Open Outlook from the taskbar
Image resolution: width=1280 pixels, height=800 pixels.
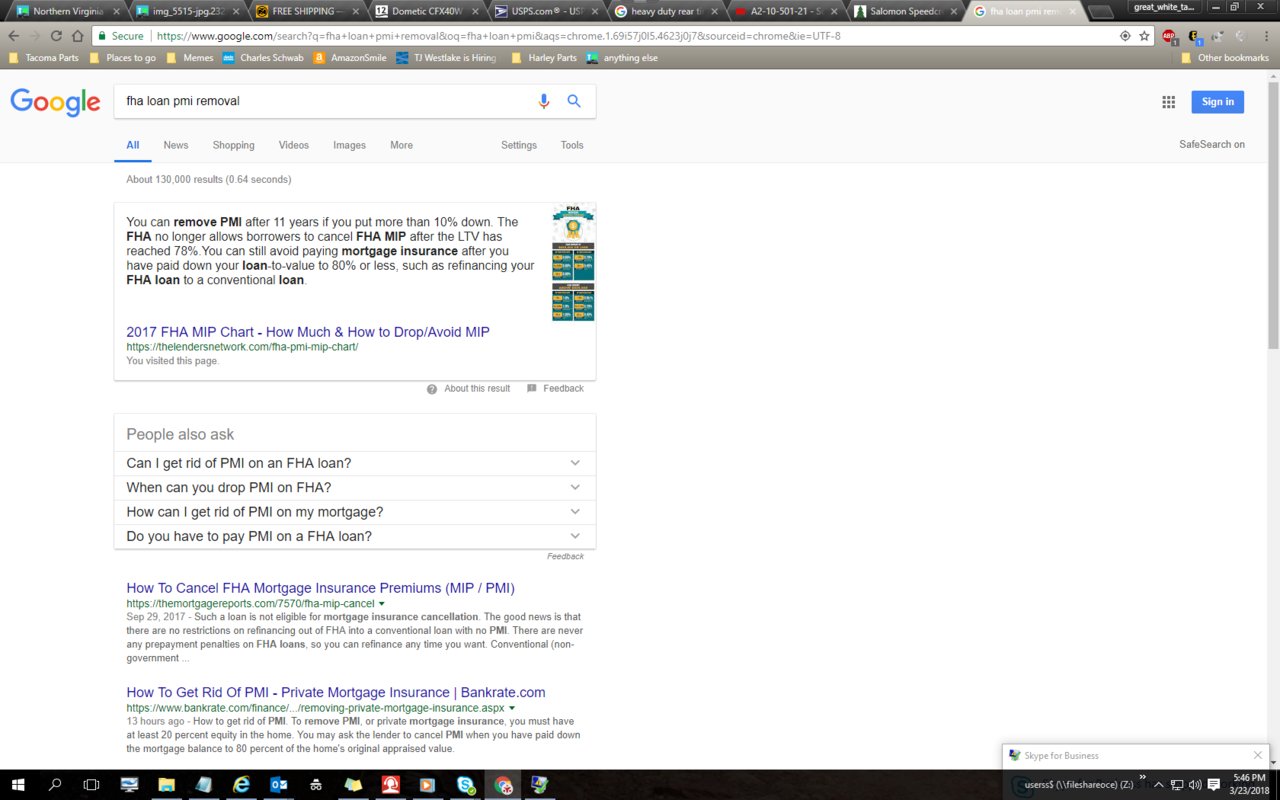coord(278,785)
